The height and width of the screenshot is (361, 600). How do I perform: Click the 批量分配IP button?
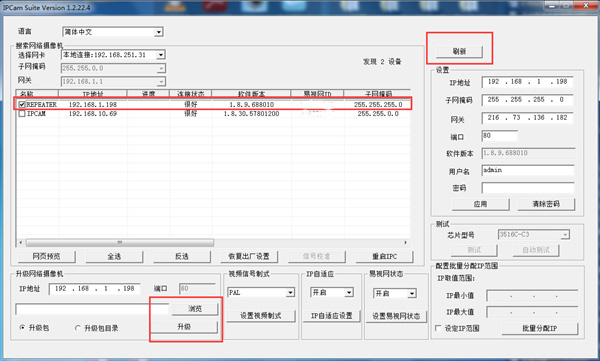[x=540, y=328]
